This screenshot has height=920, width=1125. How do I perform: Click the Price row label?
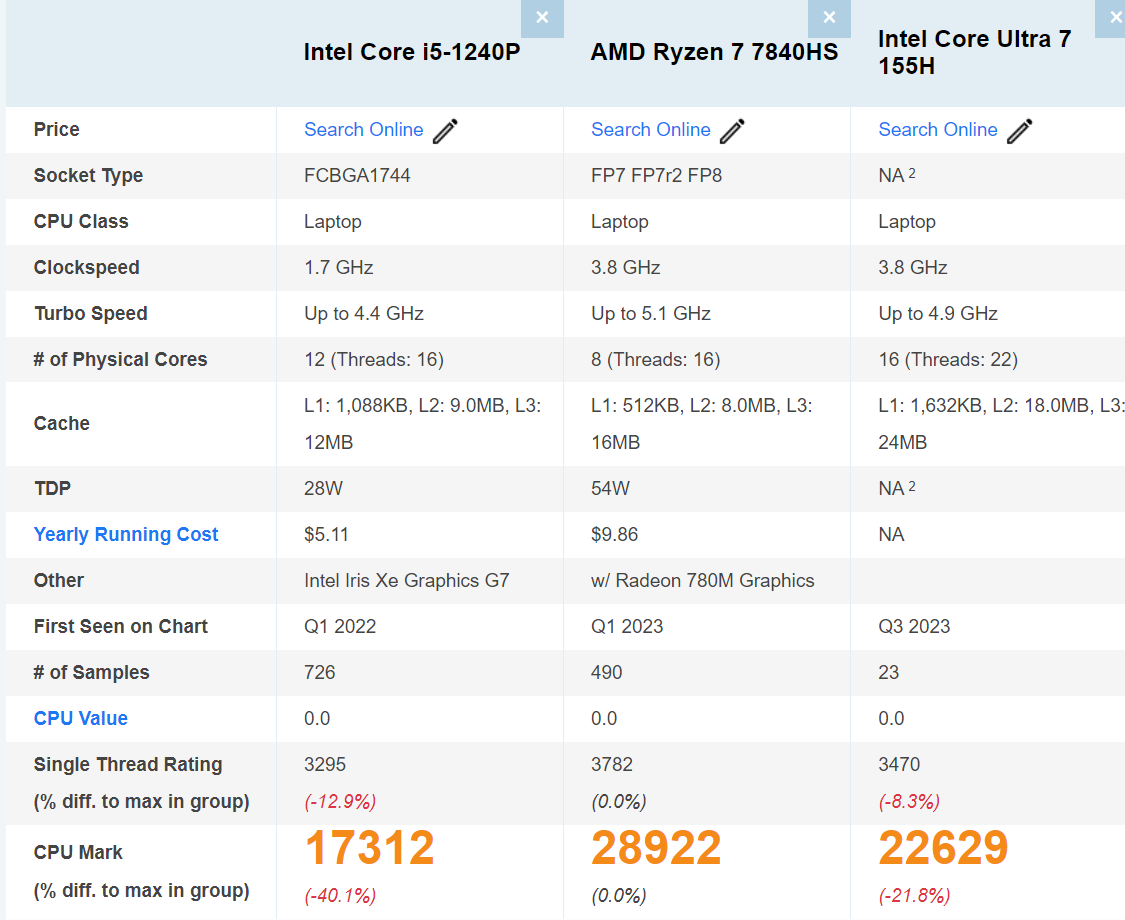pos(57,130)
